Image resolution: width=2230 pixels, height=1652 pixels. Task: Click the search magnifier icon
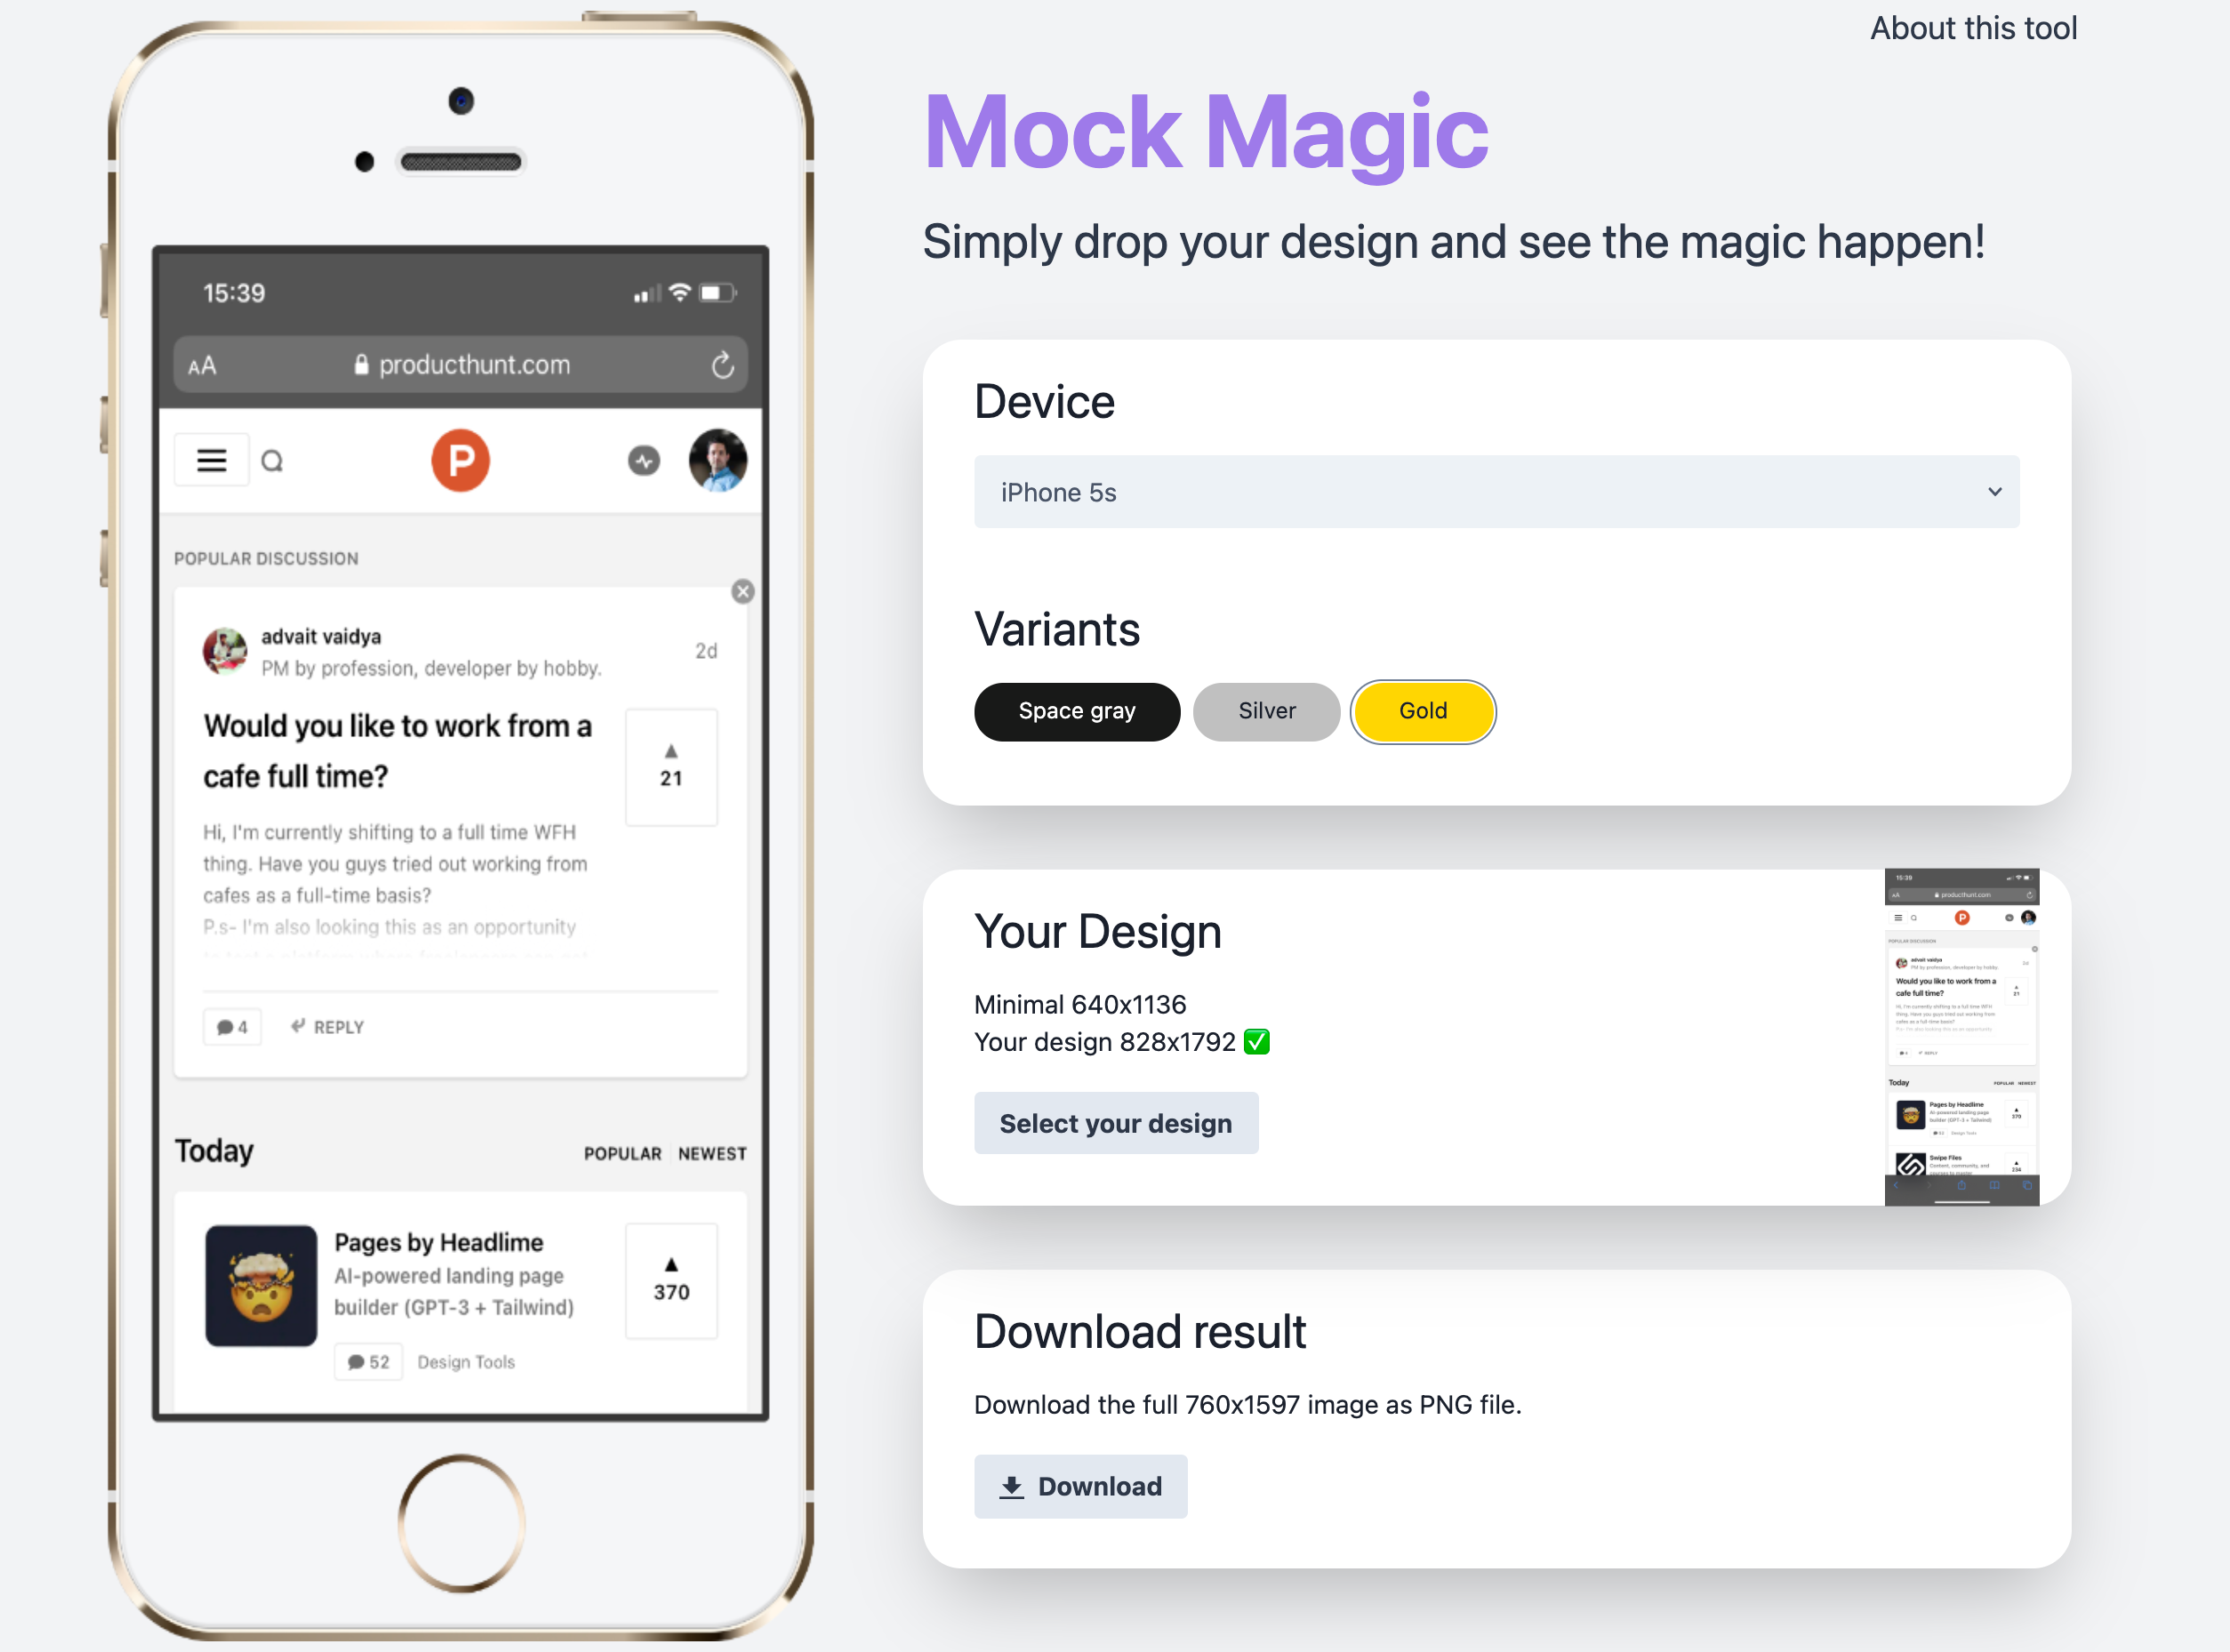pyautogui.click(x=274, y=460)
